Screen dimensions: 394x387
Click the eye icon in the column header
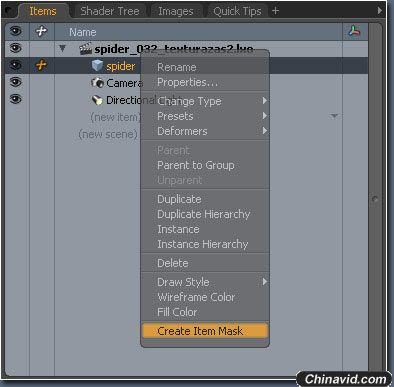[x=16, y=32]
